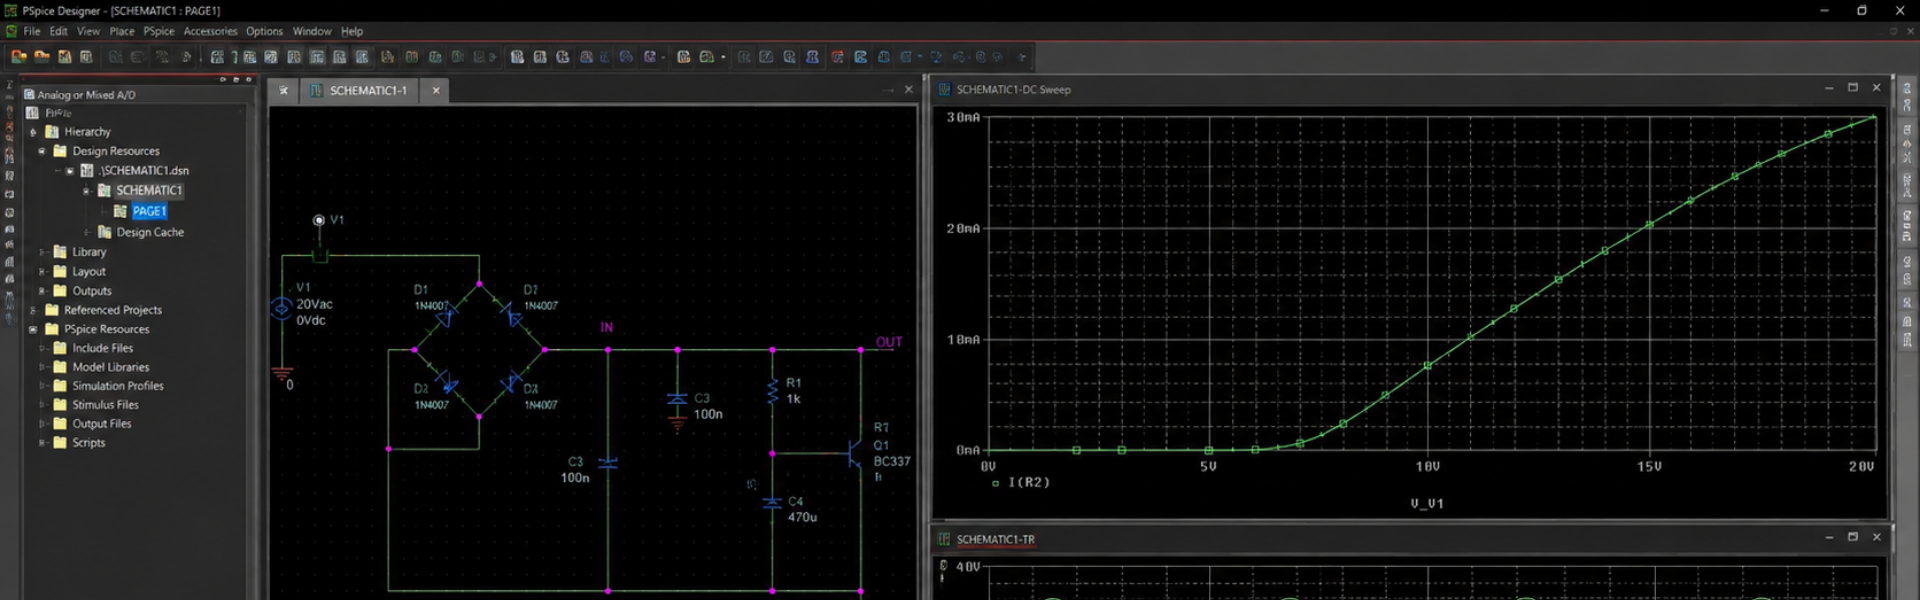Image resolution: width=1920 pixels, height=600 pixels.
Task: Click the OUT net label
Action: [x=889, y=342]
